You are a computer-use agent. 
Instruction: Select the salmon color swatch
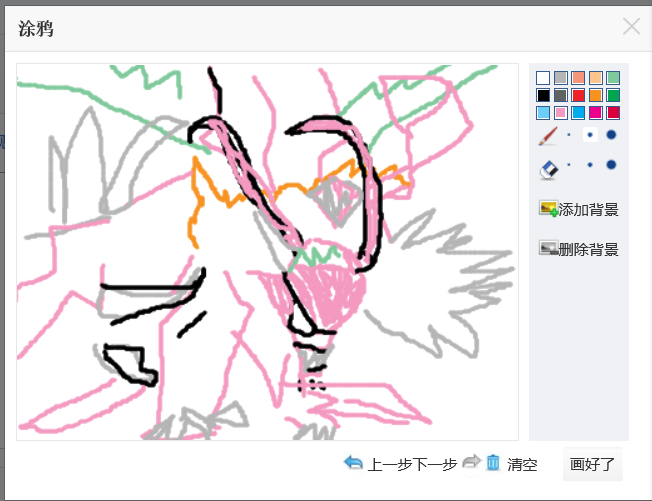[x=578, y=78]
